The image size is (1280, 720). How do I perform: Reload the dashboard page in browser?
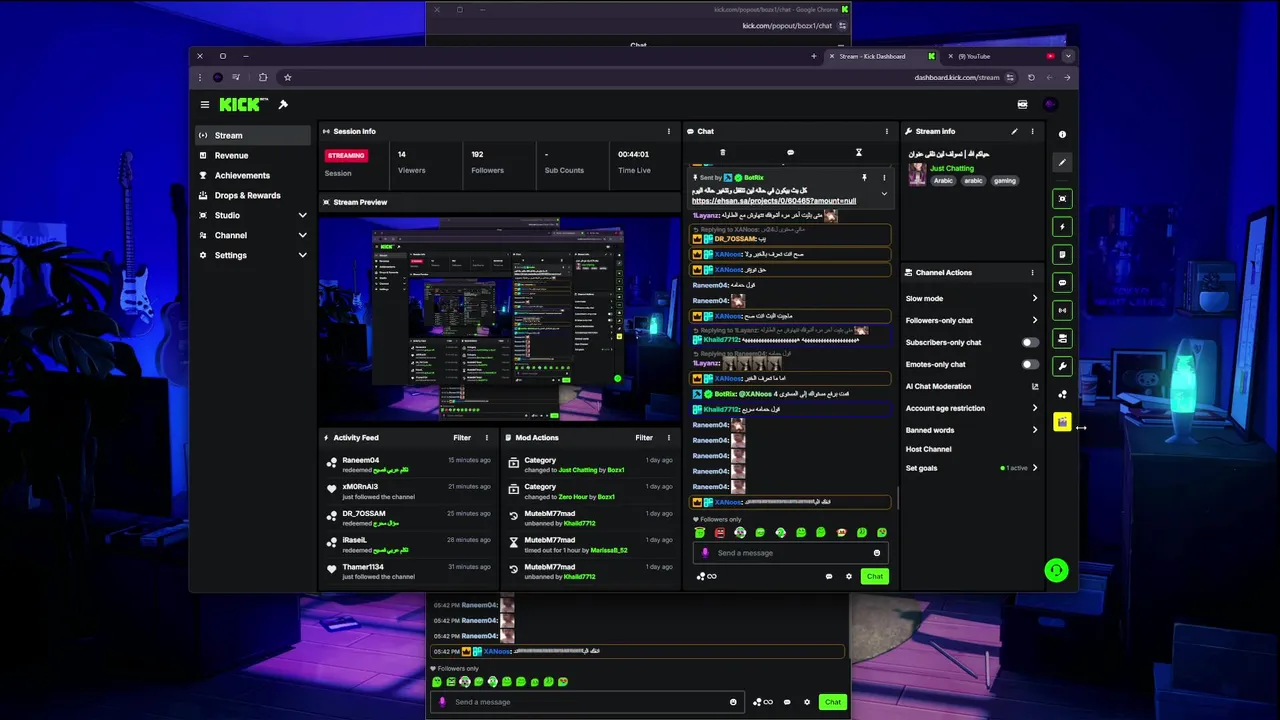(x=1031, y=77)
